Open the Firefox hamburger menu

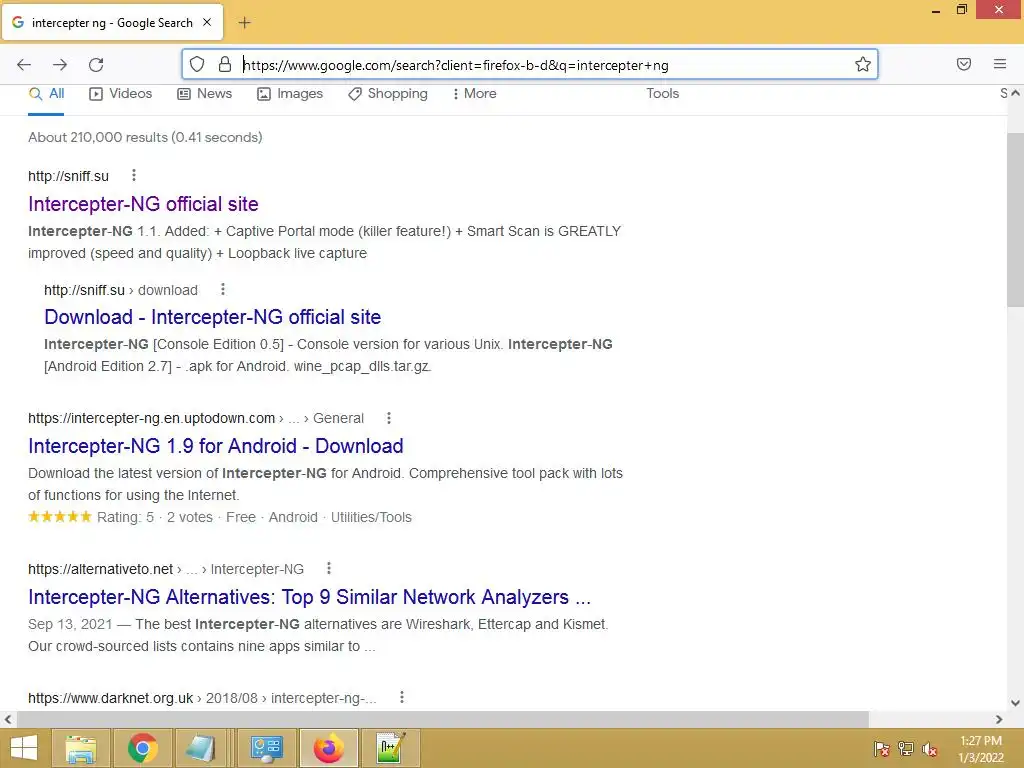click(1000, 64)
